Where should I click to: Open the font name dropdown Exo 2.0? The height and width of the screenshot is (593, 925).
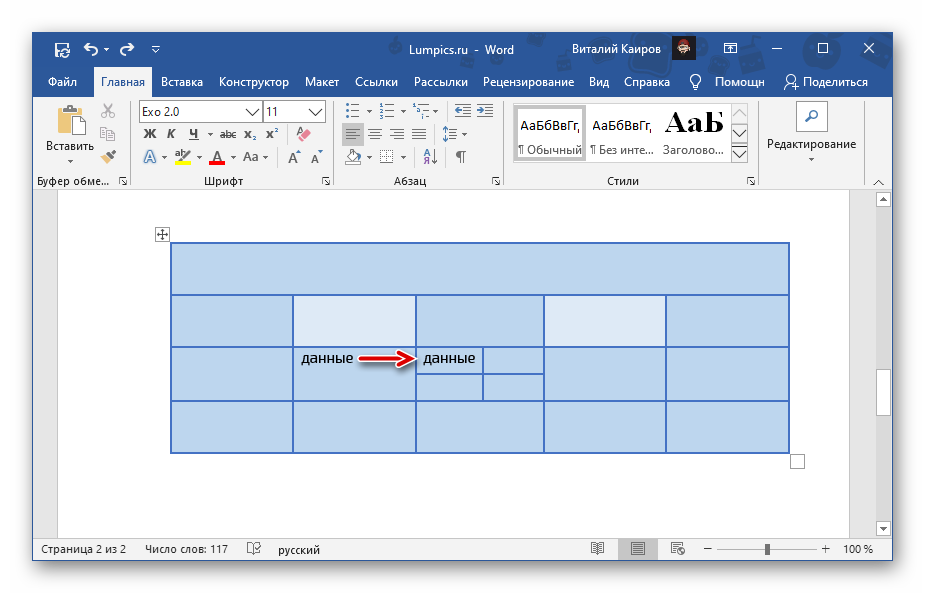pyautogui.click(x=252, y=111)
